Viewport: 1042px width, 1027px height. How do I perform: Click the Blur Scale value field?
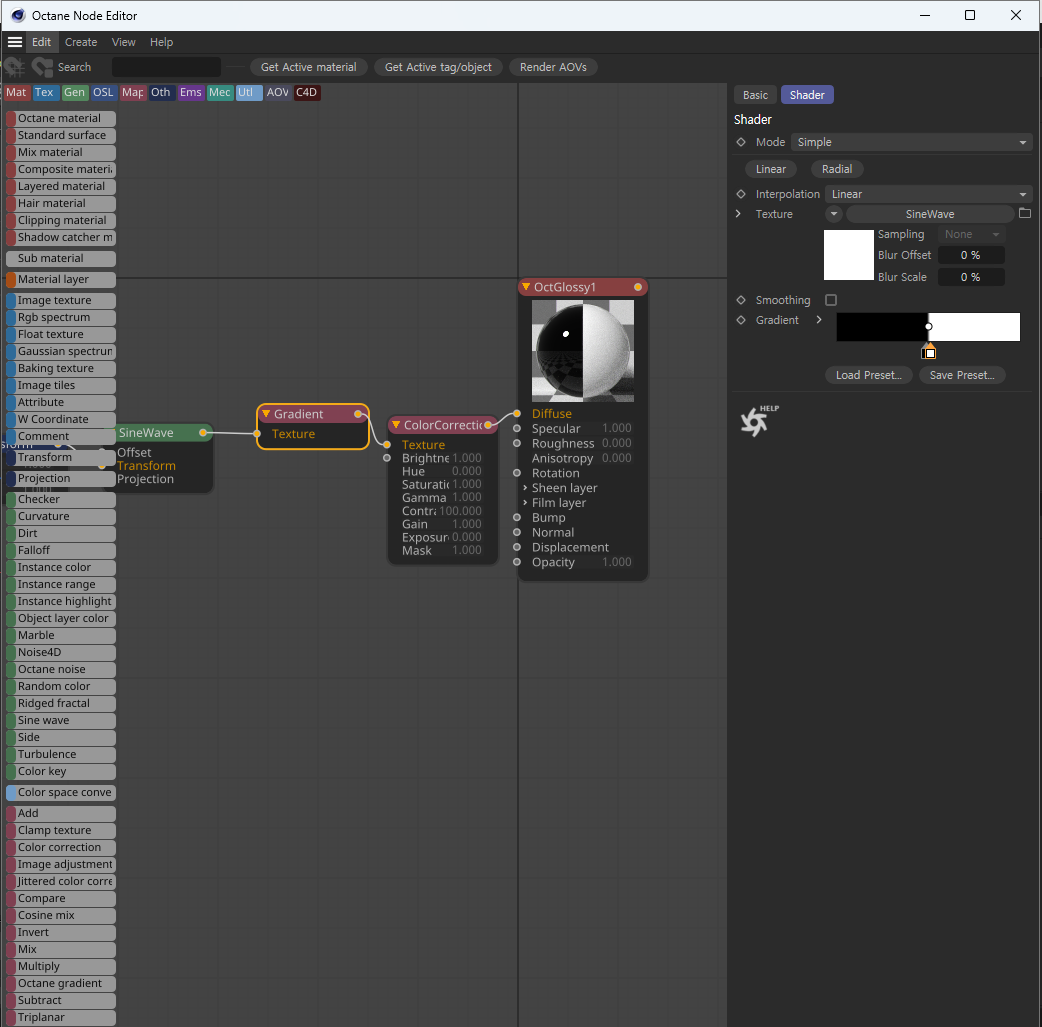[x=971, y=277]
